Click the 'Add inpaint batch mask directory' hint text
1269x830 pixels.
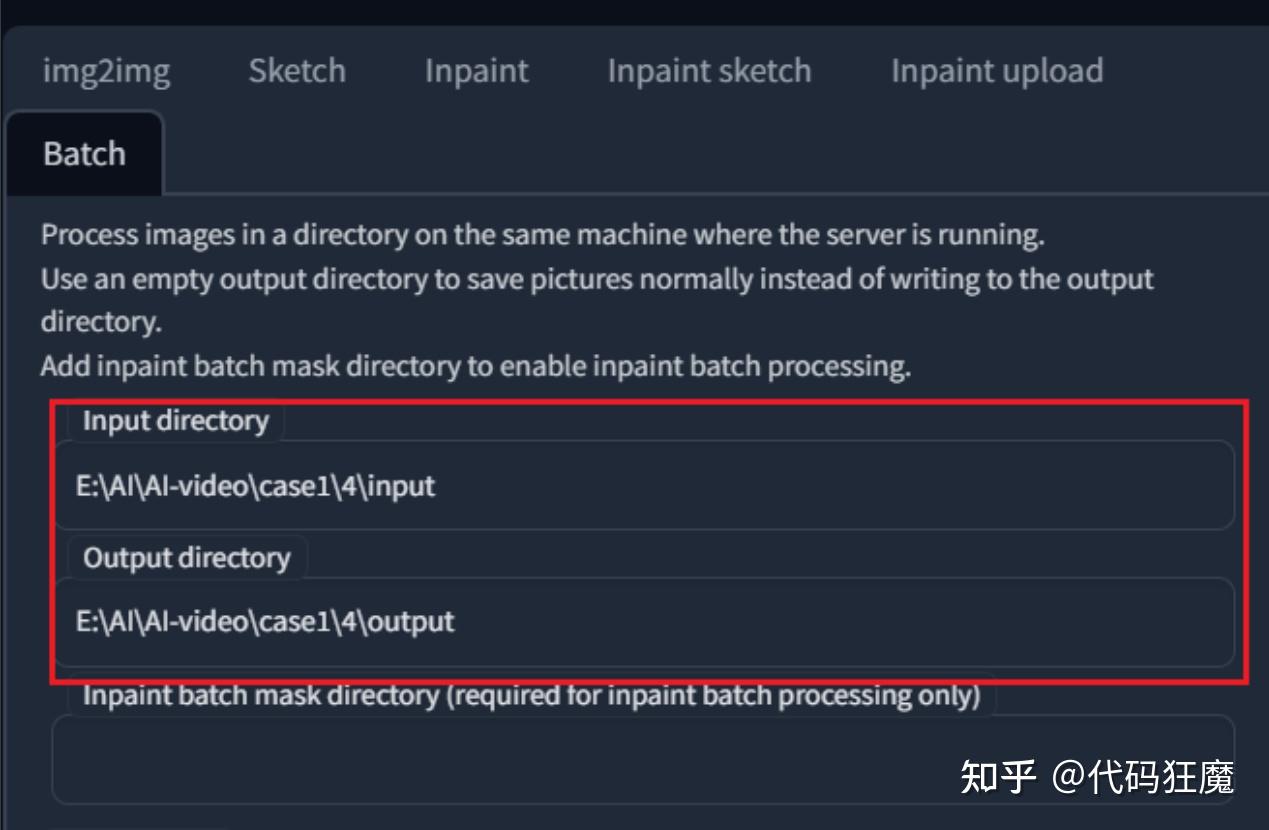pyautogui.click(x=476, y=366)
